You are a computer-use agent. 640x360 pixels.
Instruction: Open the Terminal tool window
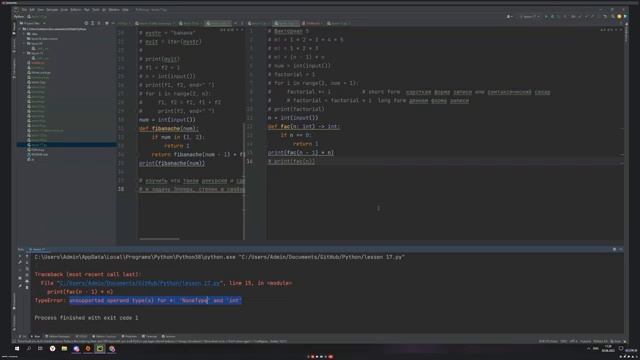click(x=149, y=336)
